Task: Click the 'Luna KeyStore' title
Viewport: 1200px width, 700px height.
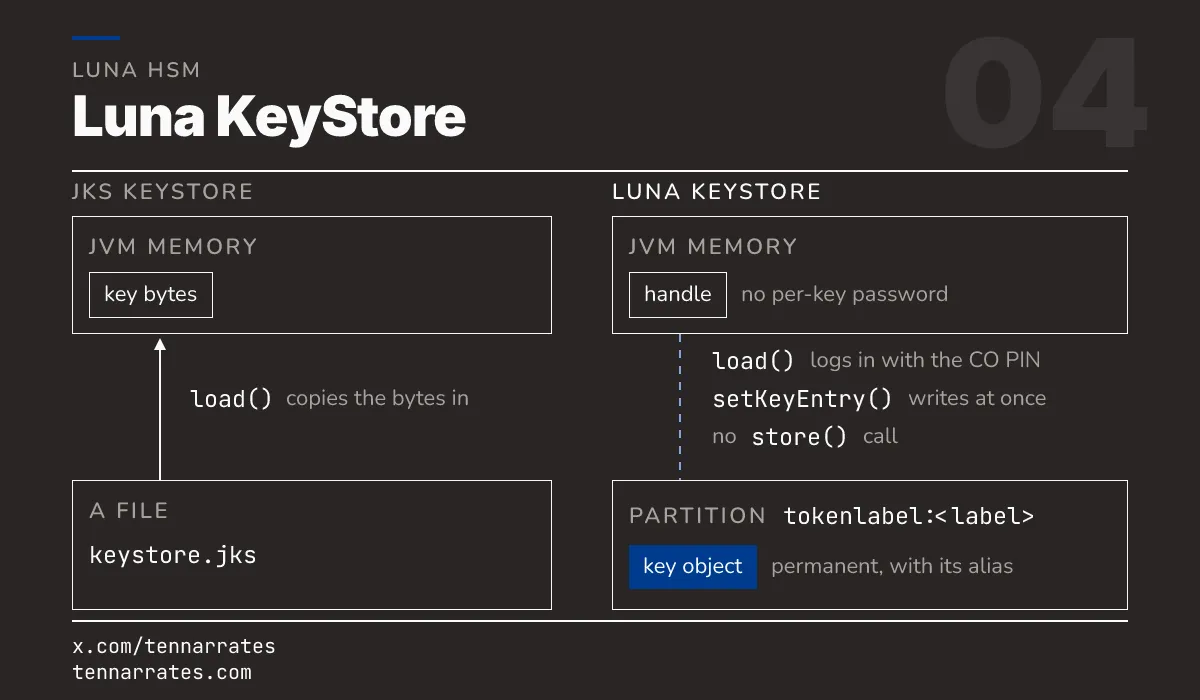Action: pyautogui.click(x=269, y=118)
